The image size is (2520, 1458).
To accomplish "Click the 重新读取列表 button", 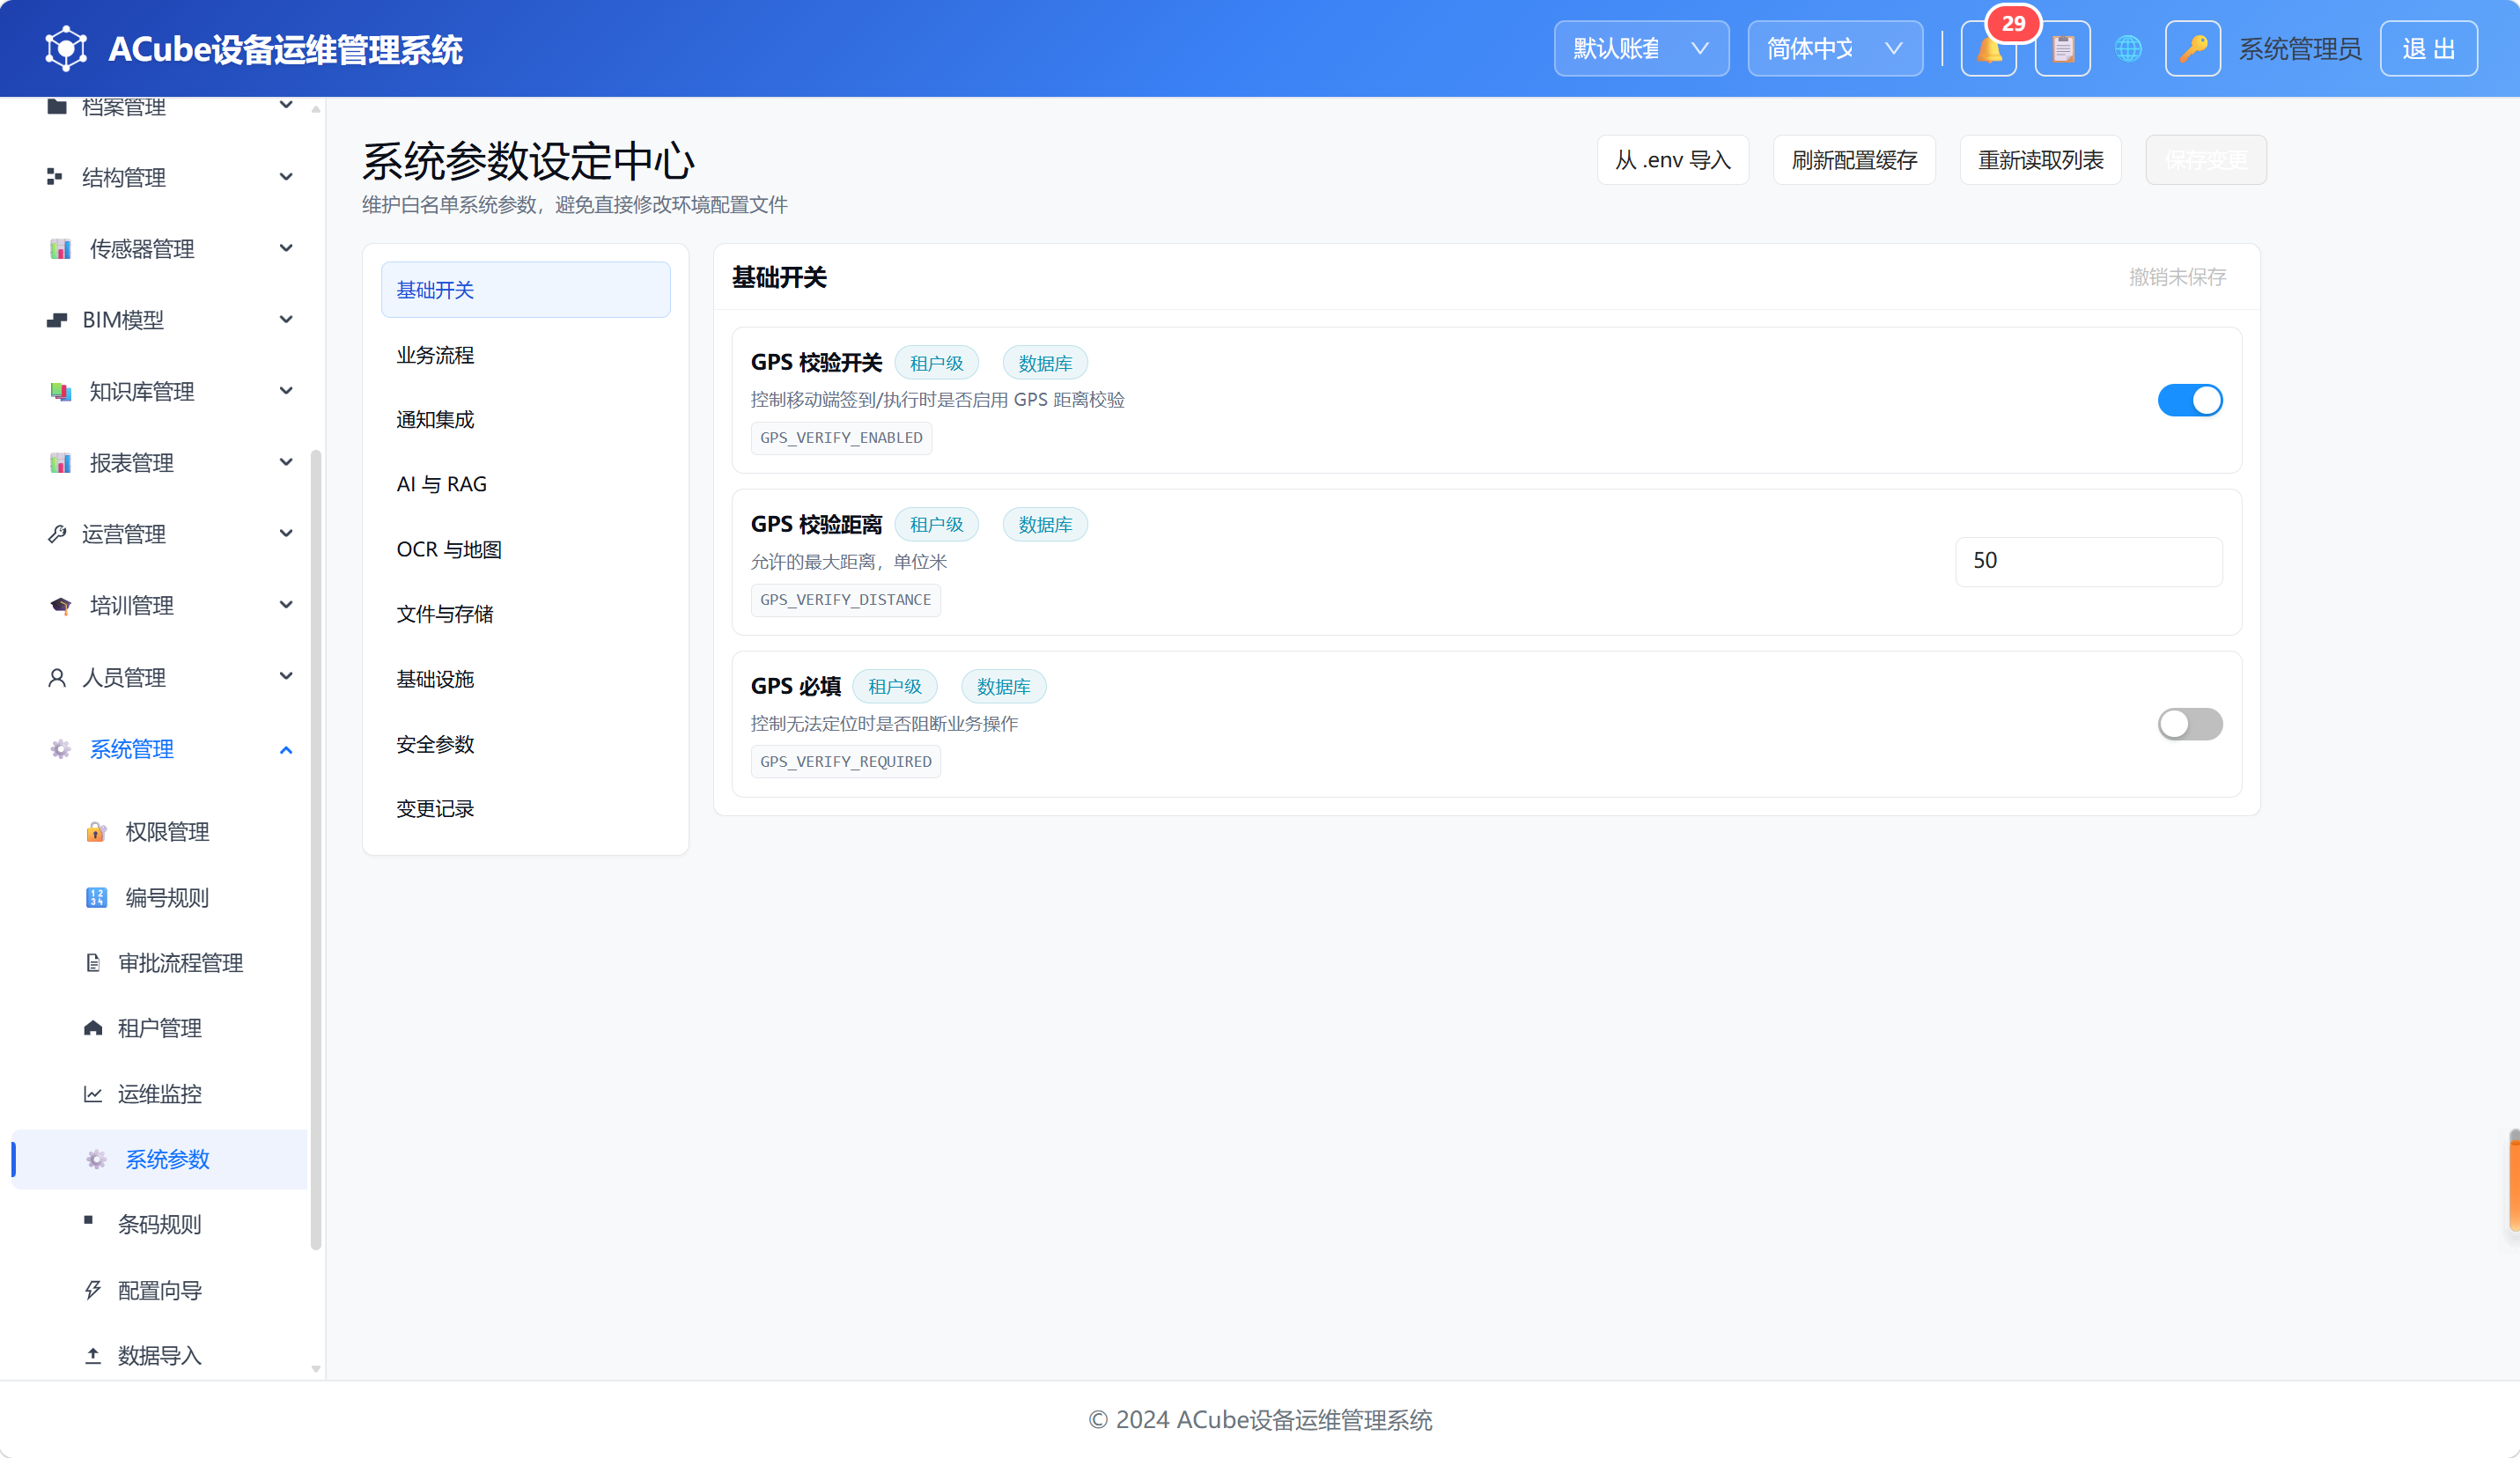I will 2040,160.
